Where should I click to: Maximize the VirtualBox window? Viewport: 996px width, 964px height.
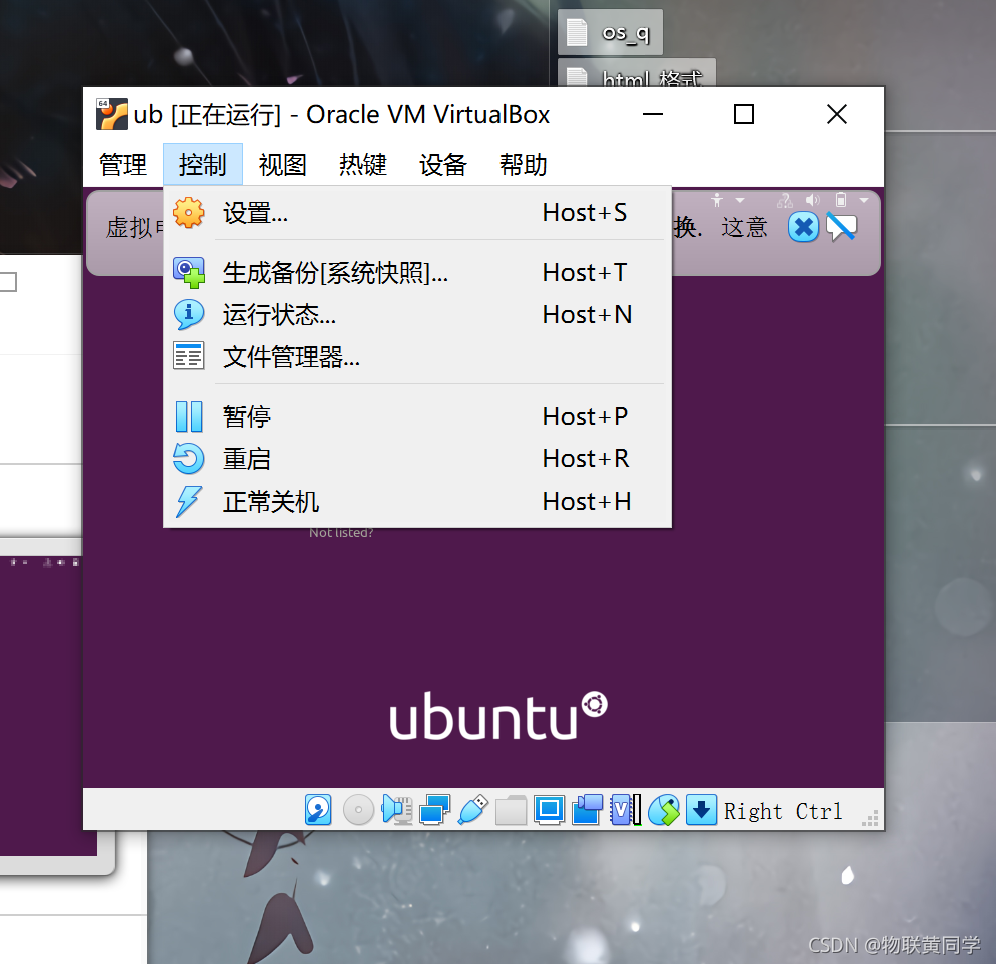pyautogui.click(x=744, y=114)
